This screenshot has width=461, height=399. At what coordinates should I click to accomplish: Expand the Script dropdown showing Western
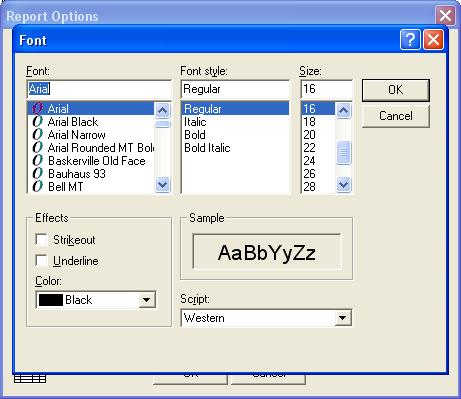tap(342, 318)
